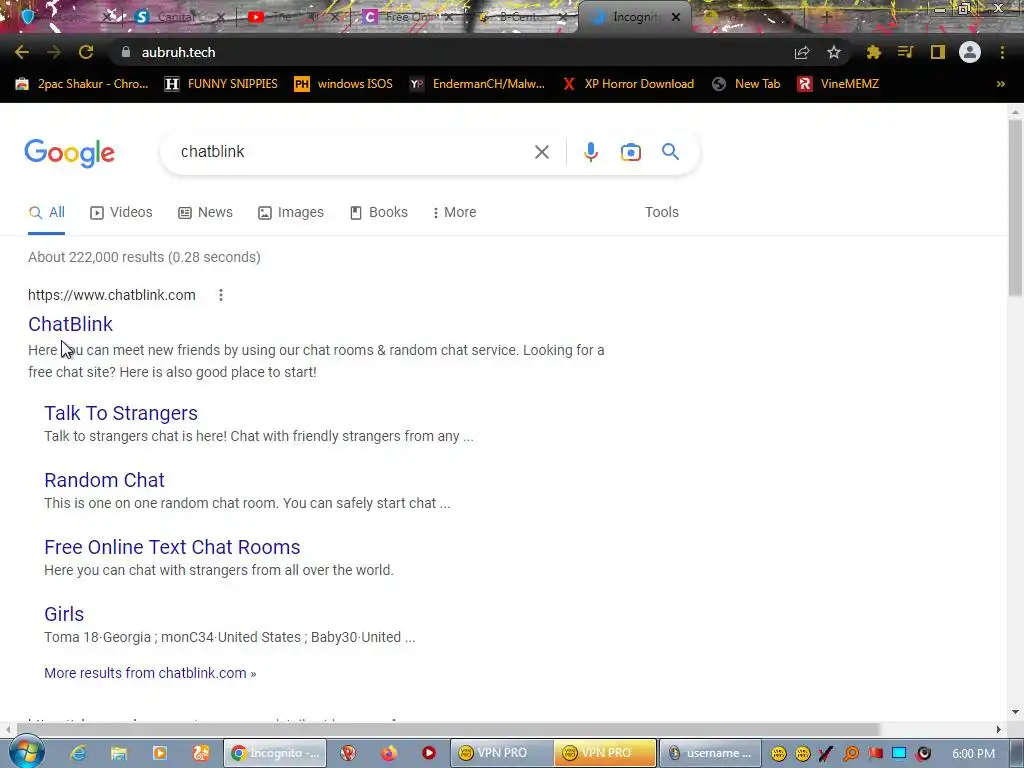Switch to the Images tab
Viewport: 1024px width, 768px height.
(x=291, y=212)
